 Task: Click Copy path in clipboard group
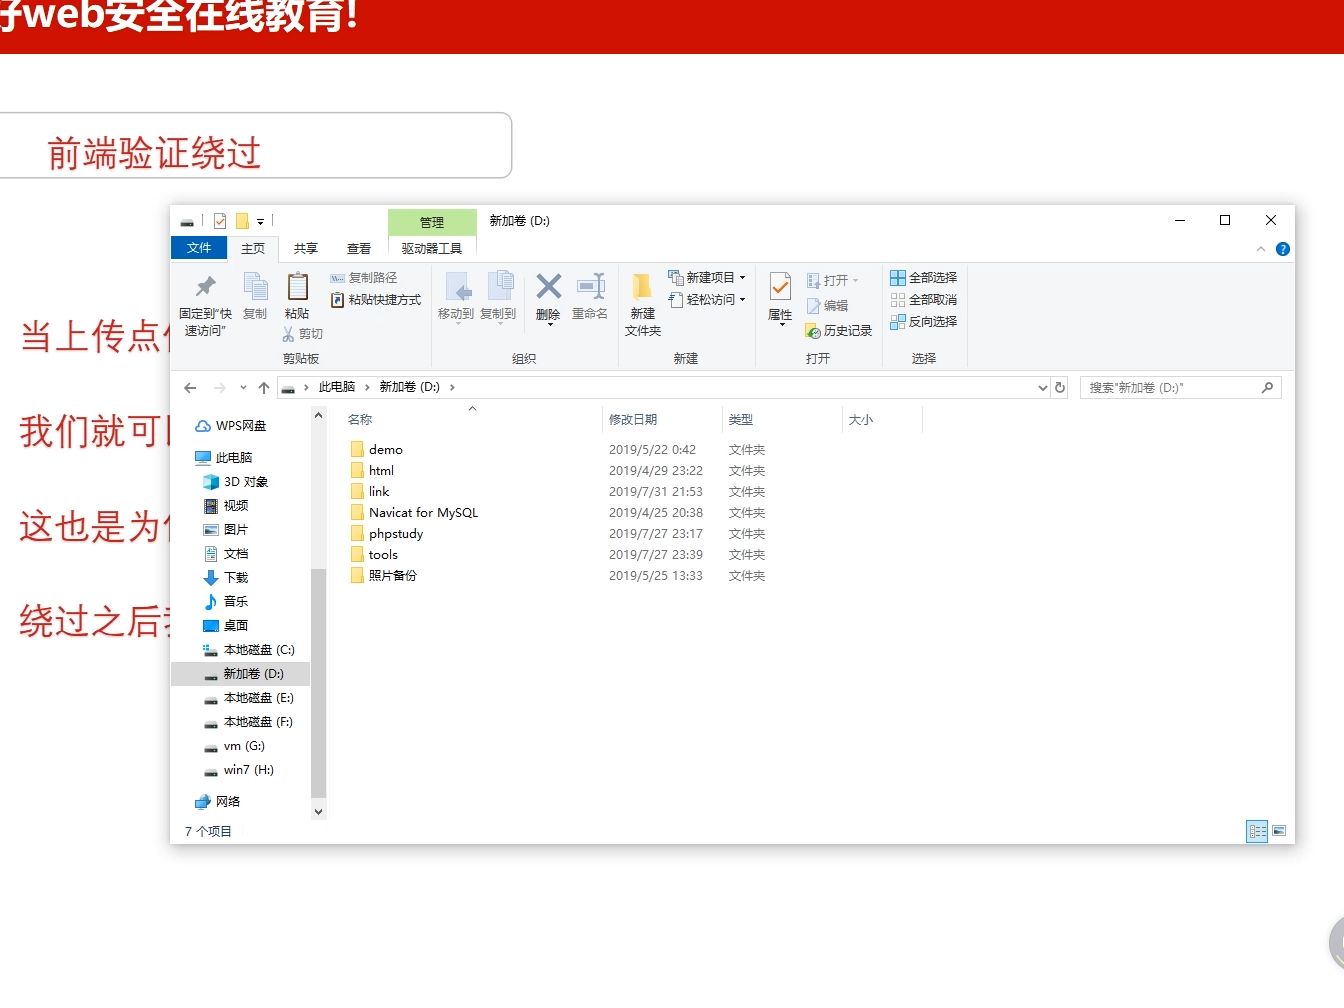[x=363, y=278]
